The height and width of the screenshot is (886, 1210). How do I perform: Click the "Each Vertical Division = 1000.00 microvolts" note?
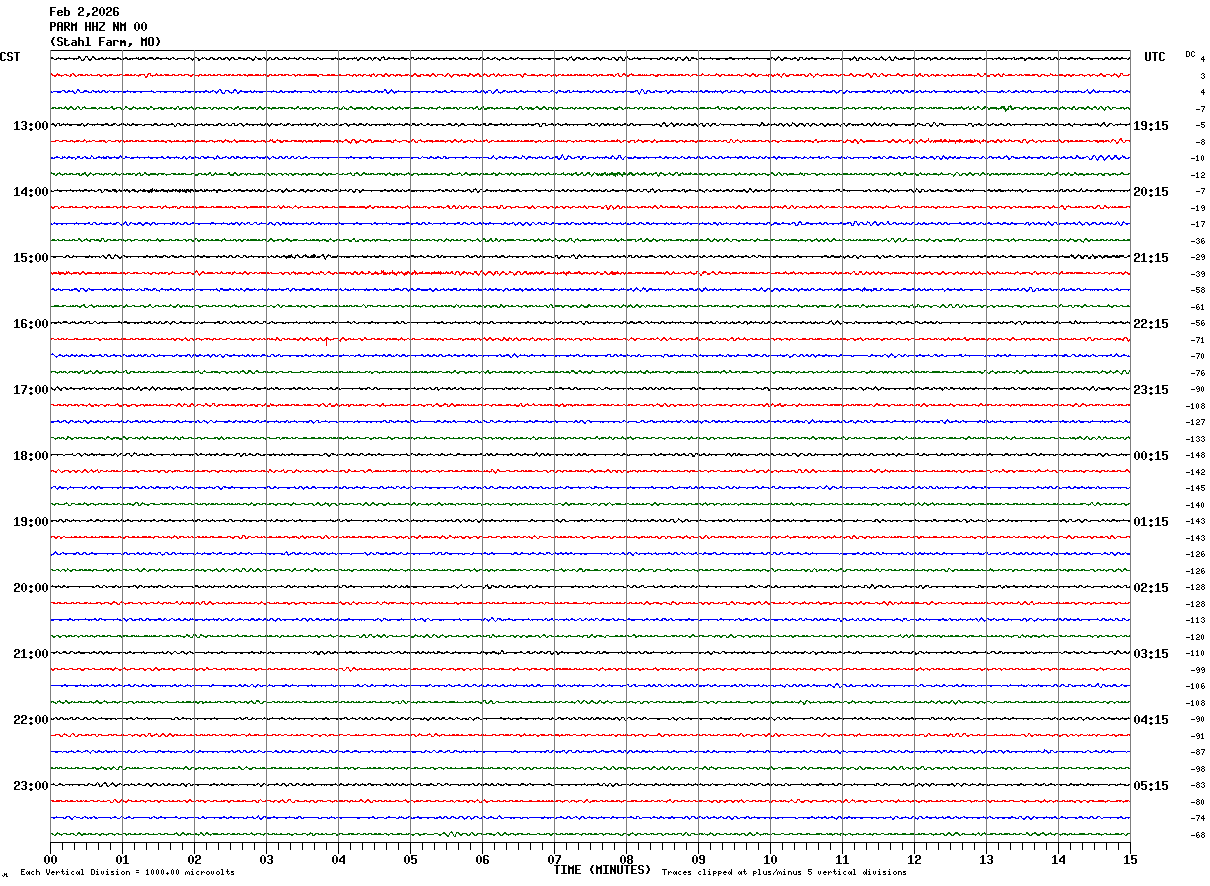pyautogui.click(x=127, y=873)
